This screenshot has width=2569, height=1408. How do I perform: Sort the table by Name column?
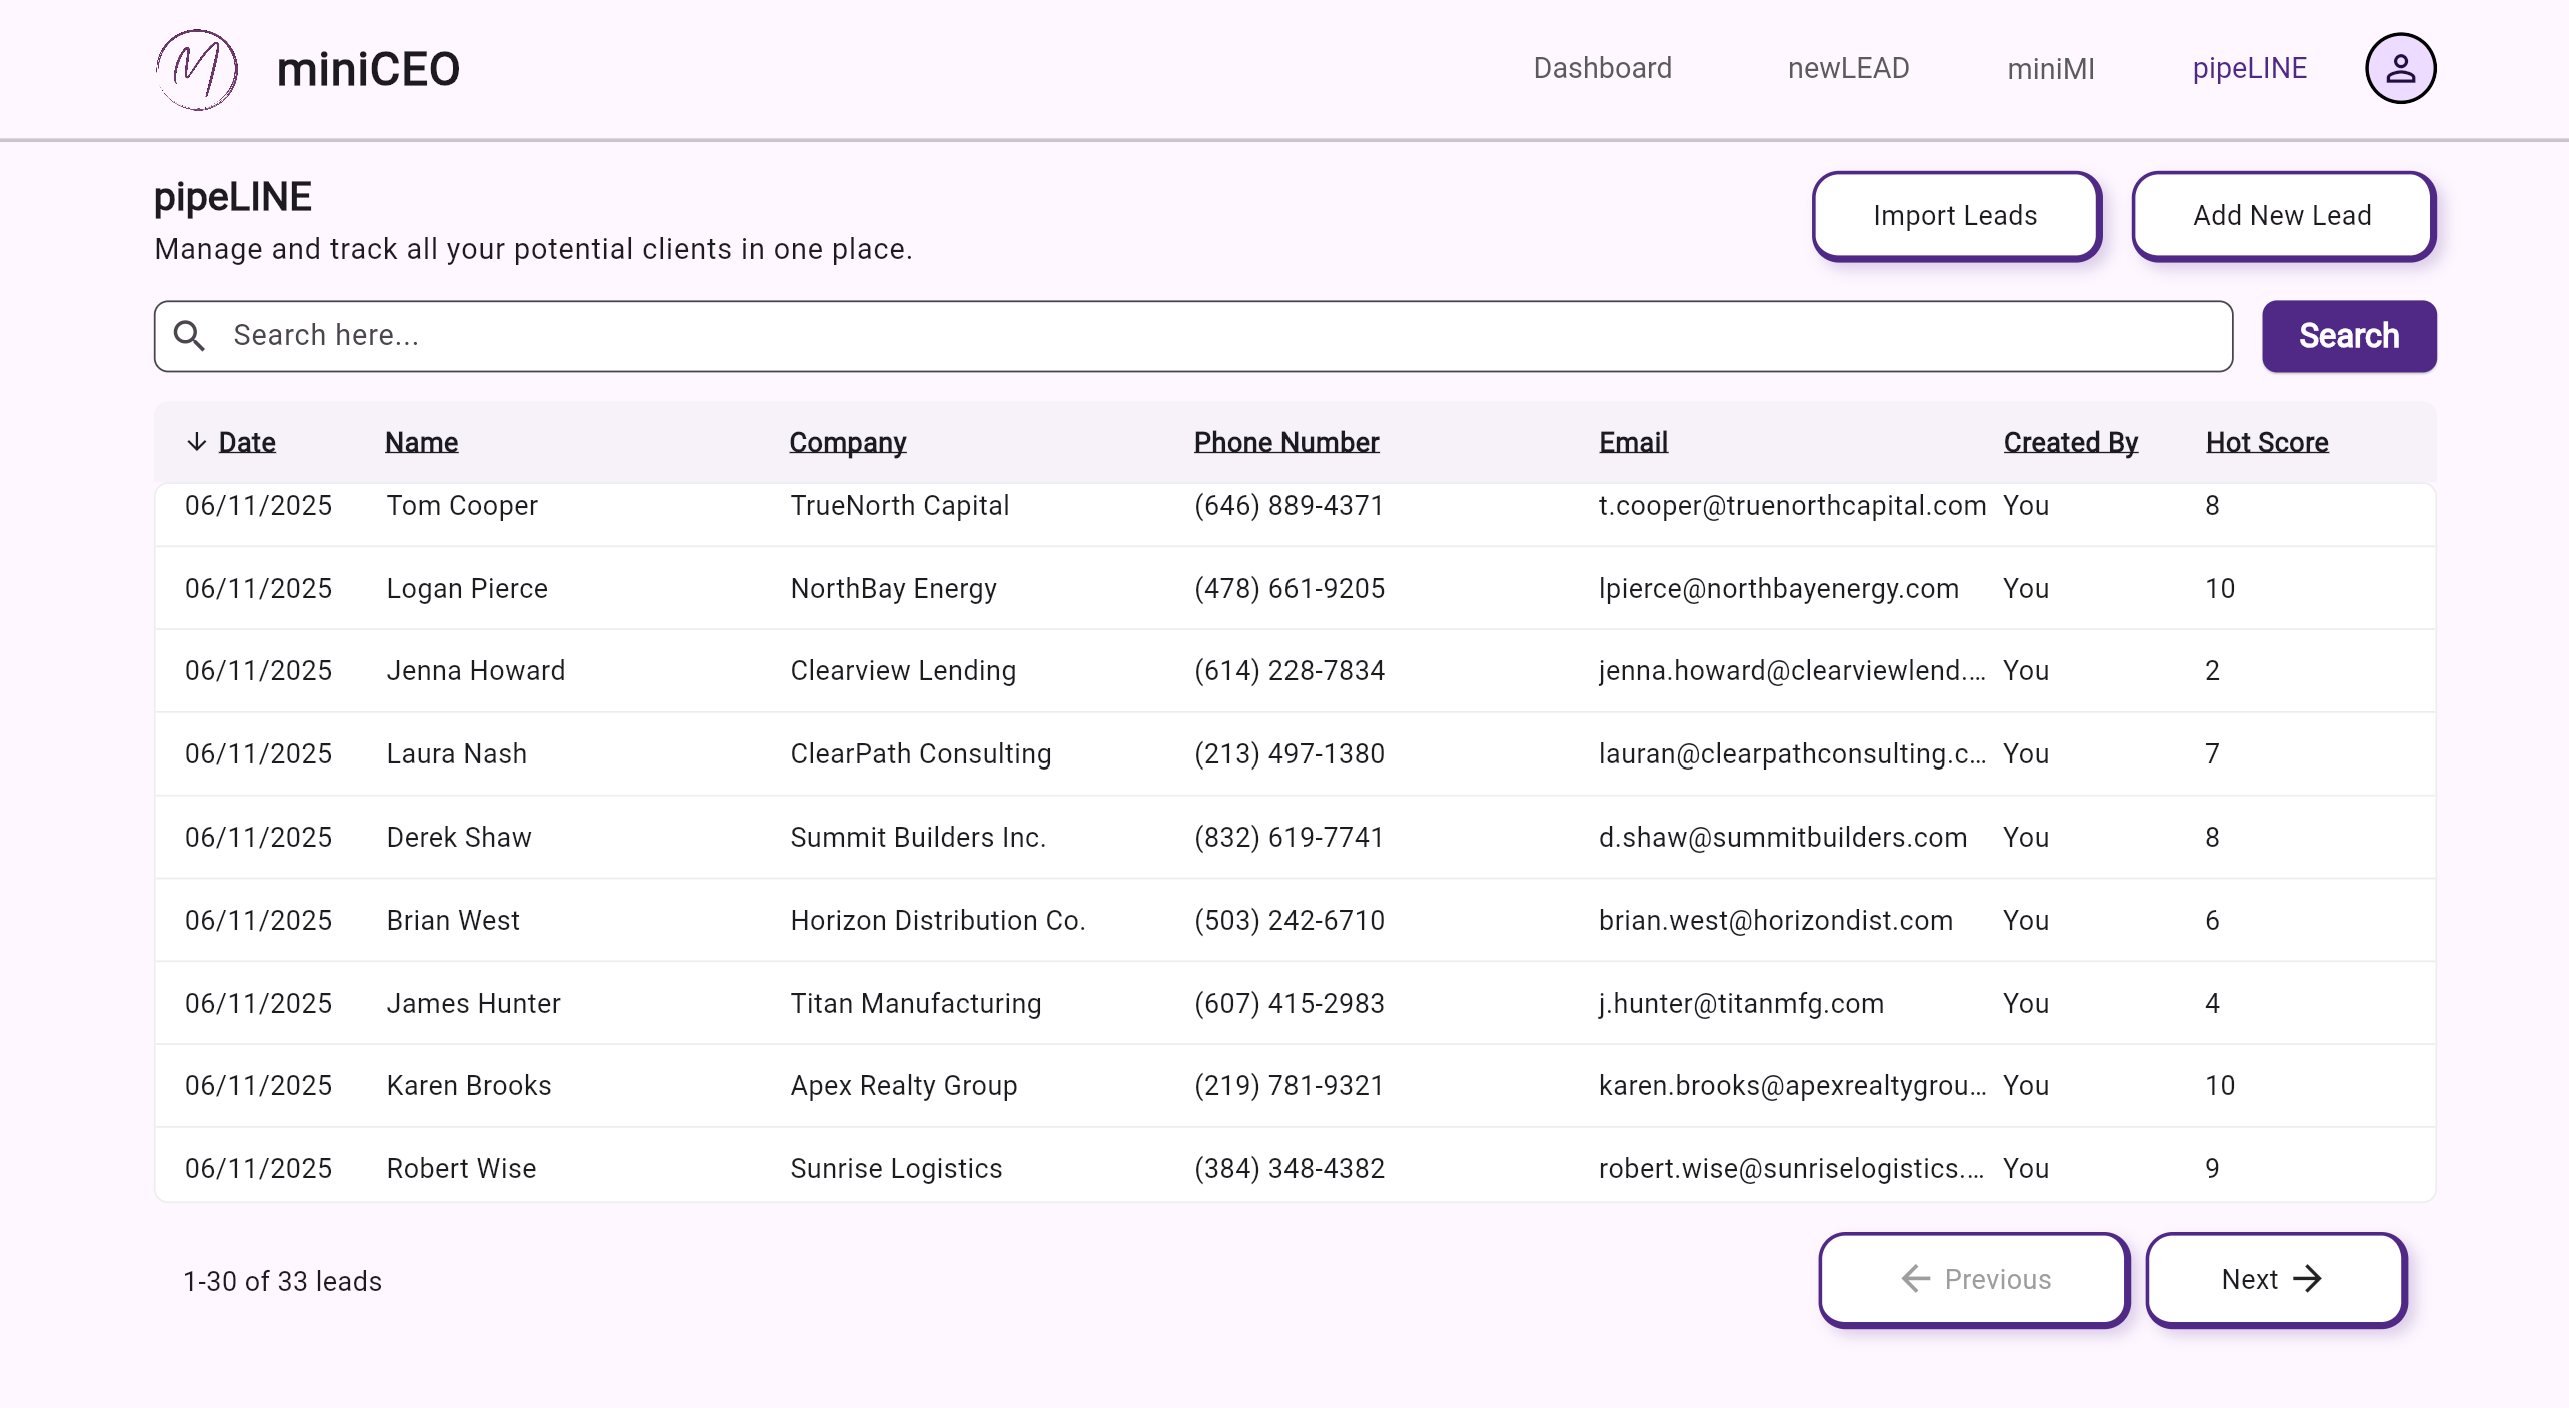pos(421,442)
